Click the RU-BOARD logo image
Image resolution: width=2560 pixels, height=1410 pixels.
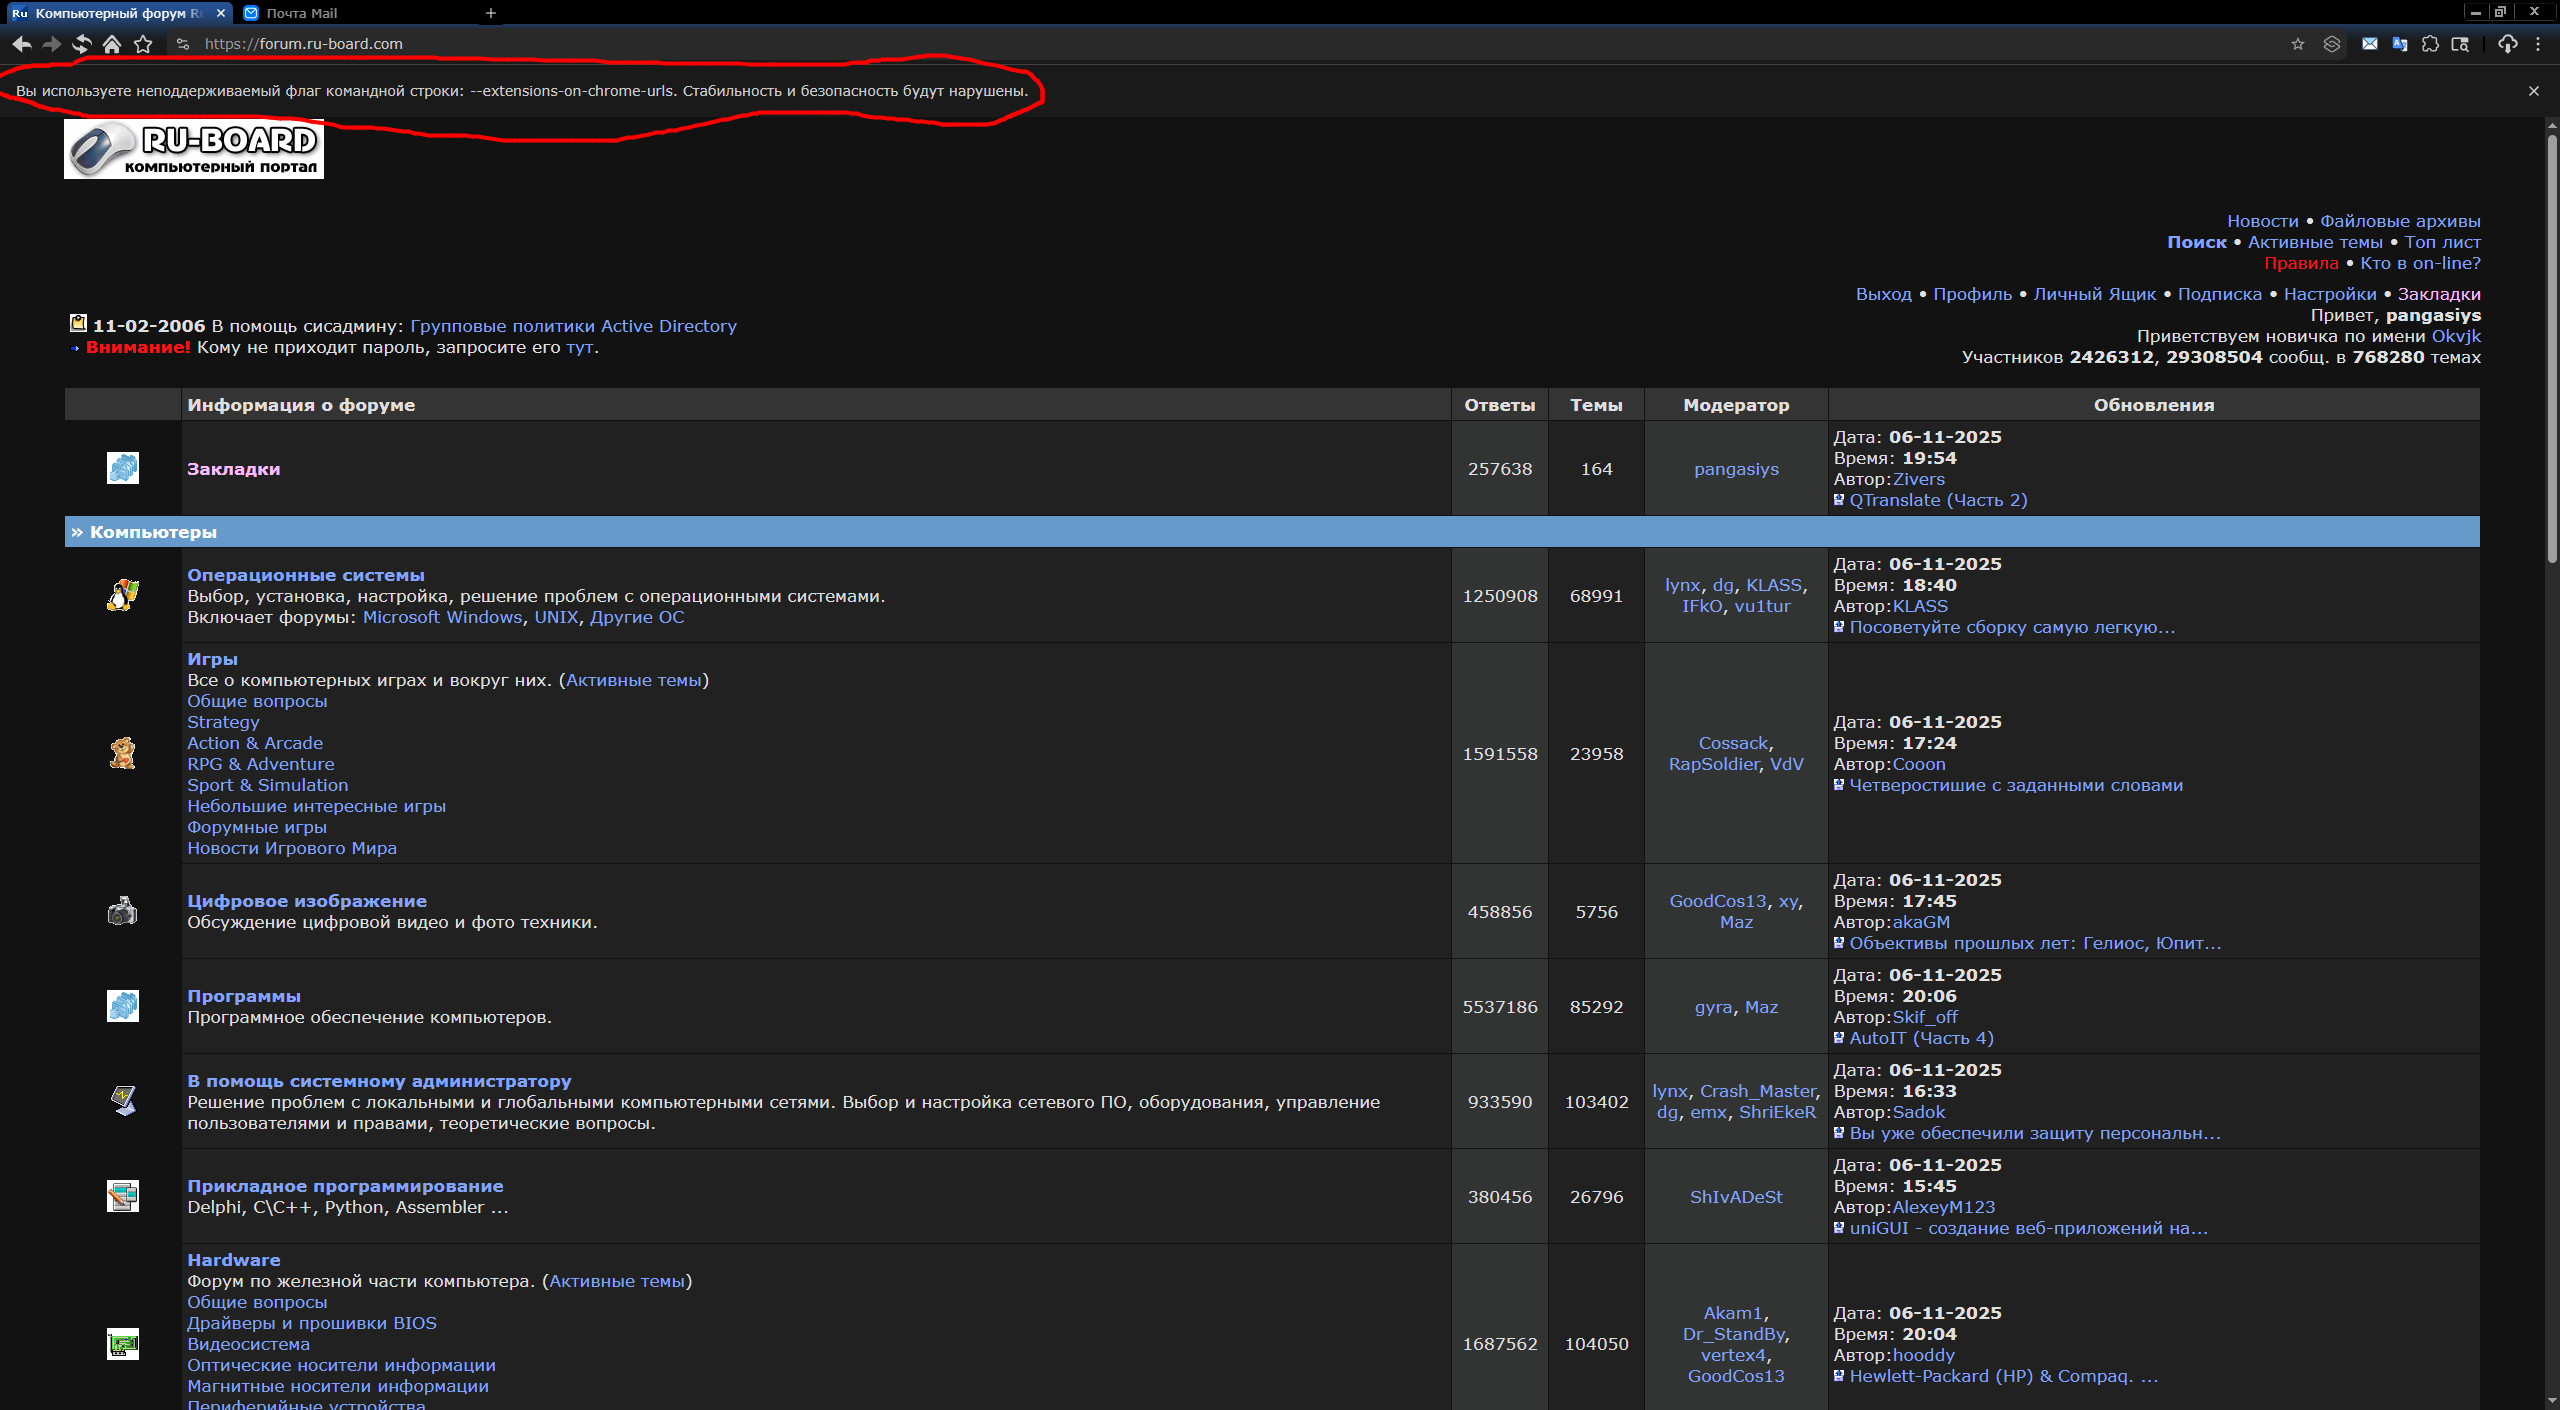click(194, 149)
